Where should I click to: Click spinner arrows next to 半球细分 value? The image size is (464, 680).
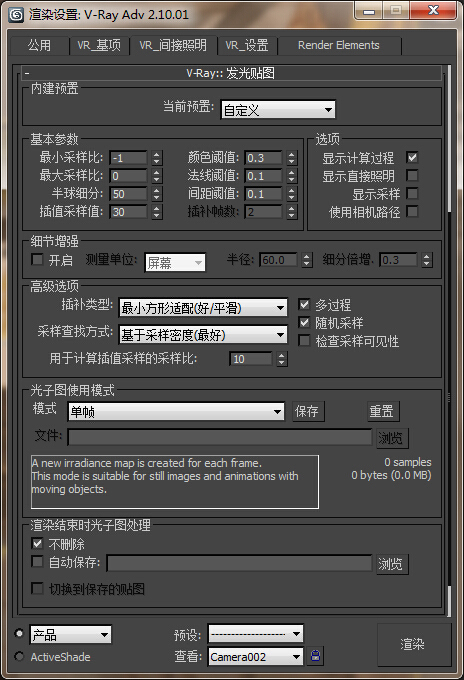tap(157, 194)
